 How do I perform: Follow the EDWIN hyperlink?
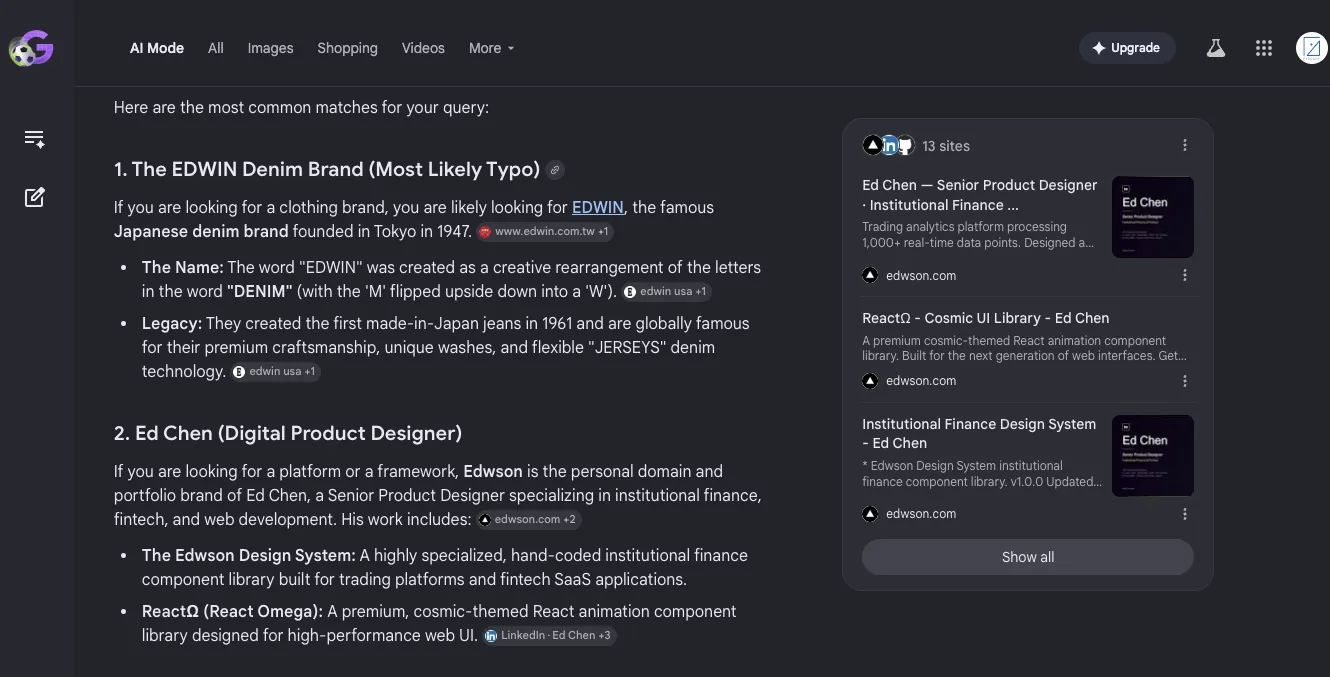[598, 207]
